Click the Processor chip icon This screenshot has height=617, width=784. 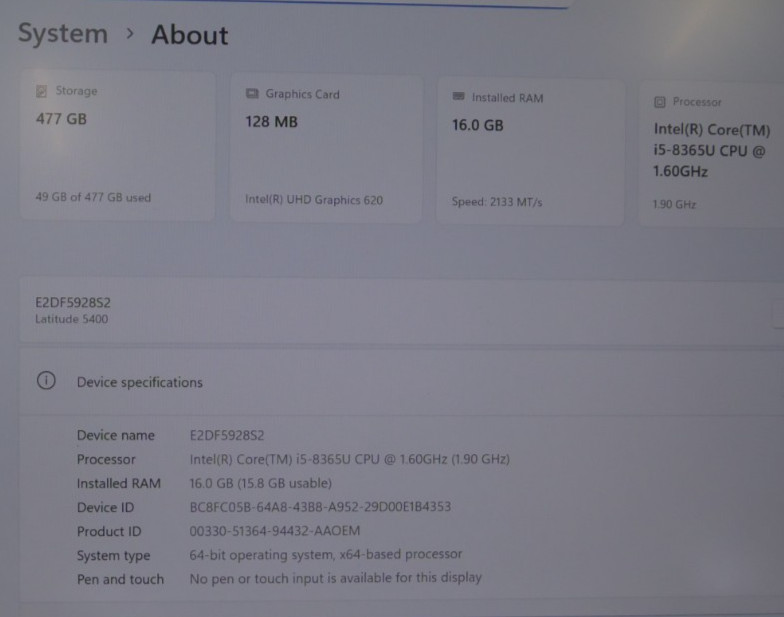(660, 102)
